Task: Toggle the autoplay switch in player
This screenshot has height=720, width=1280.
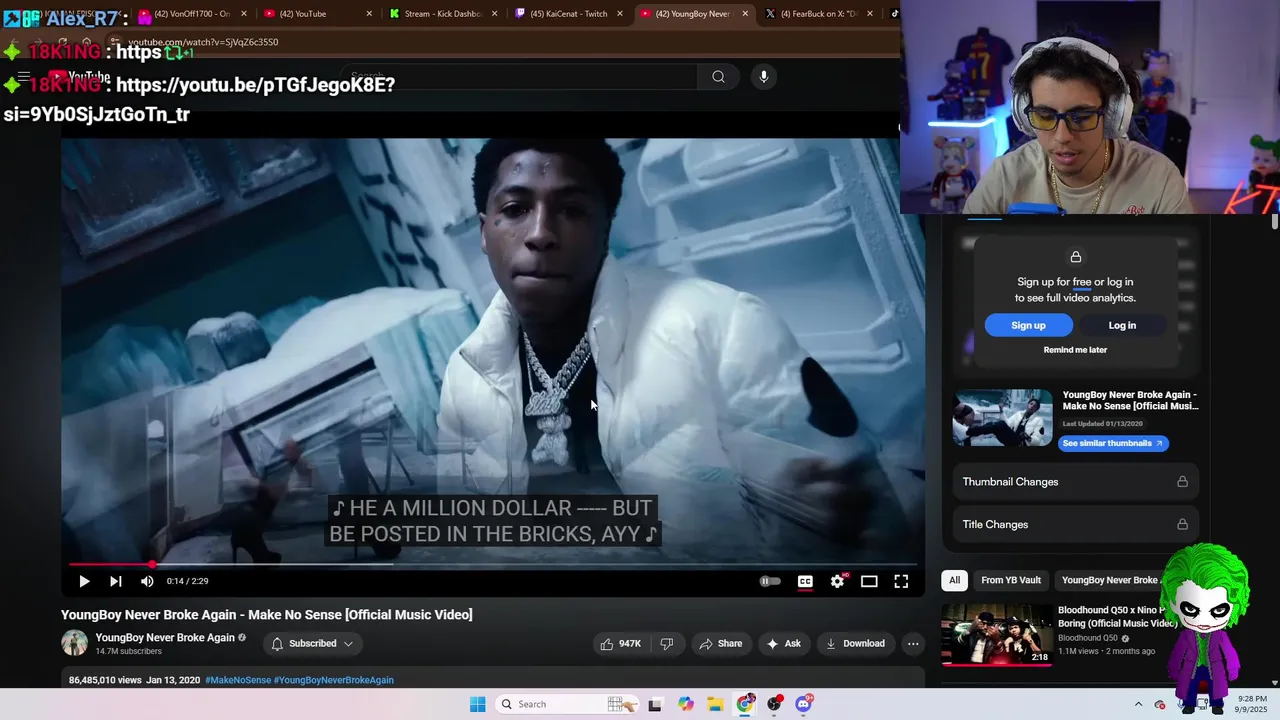Action: click(x=770, y=581)
